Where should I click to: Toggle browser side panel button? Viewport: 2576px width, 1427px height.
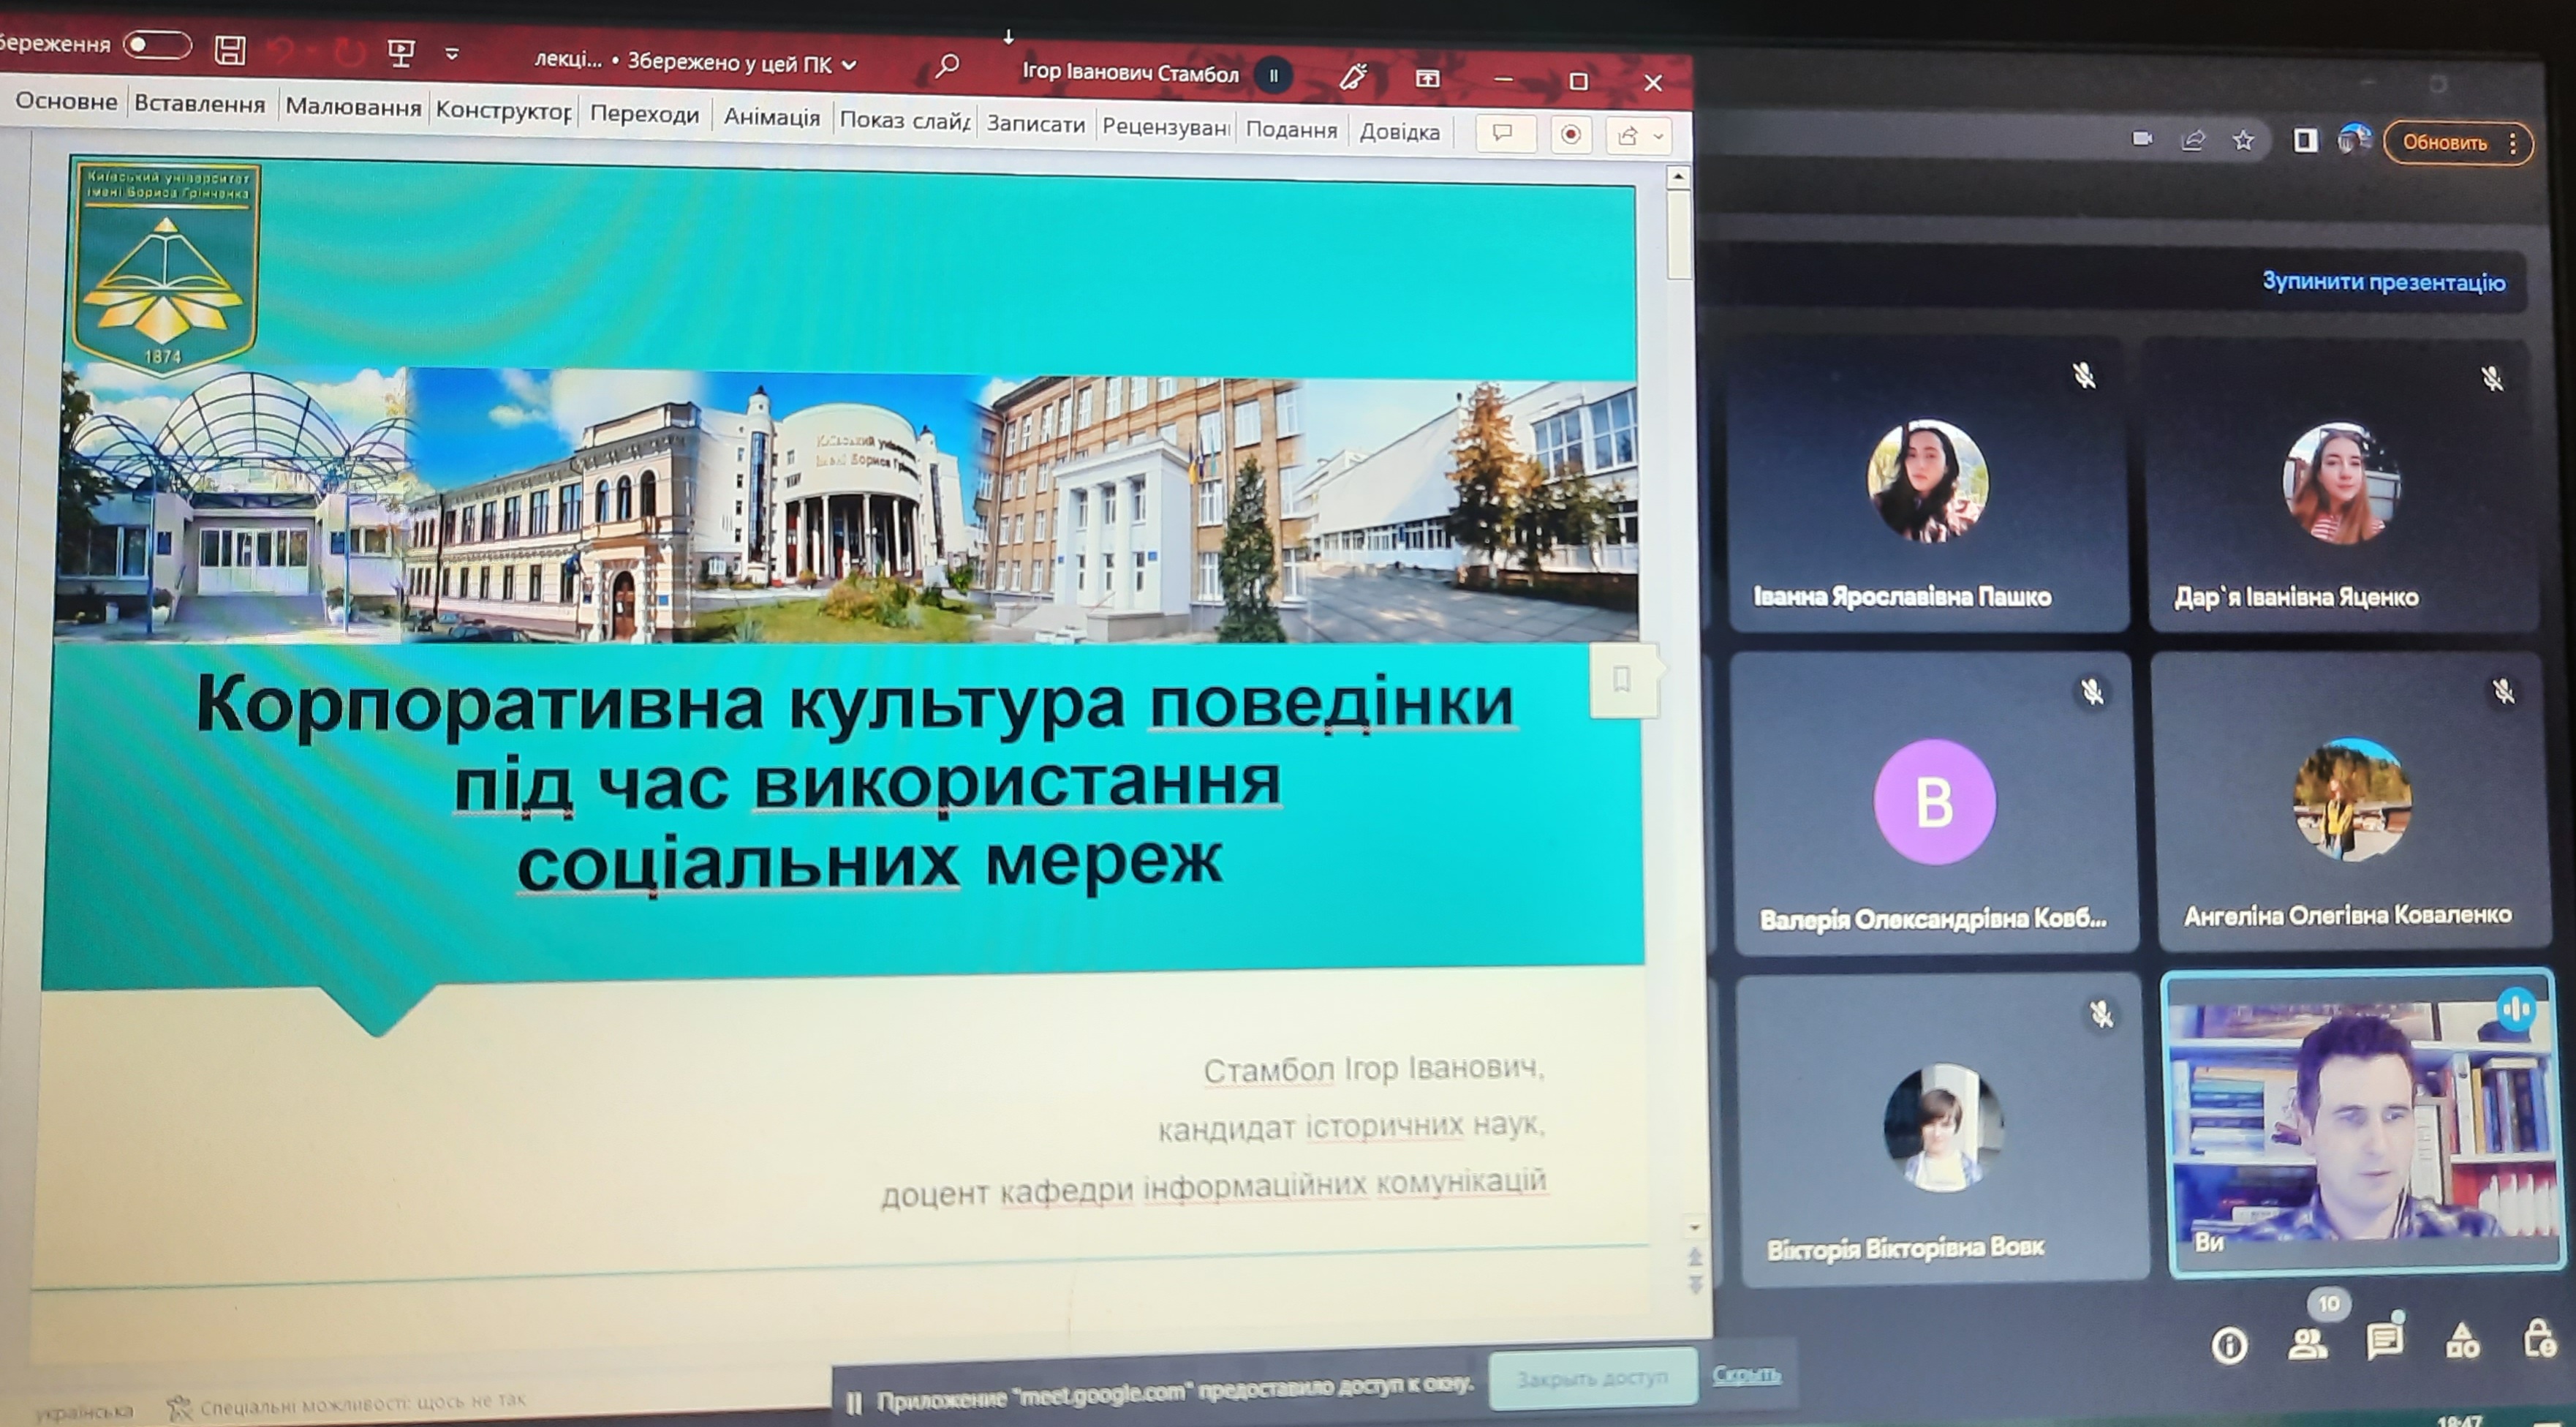(x=2305, y=140)
